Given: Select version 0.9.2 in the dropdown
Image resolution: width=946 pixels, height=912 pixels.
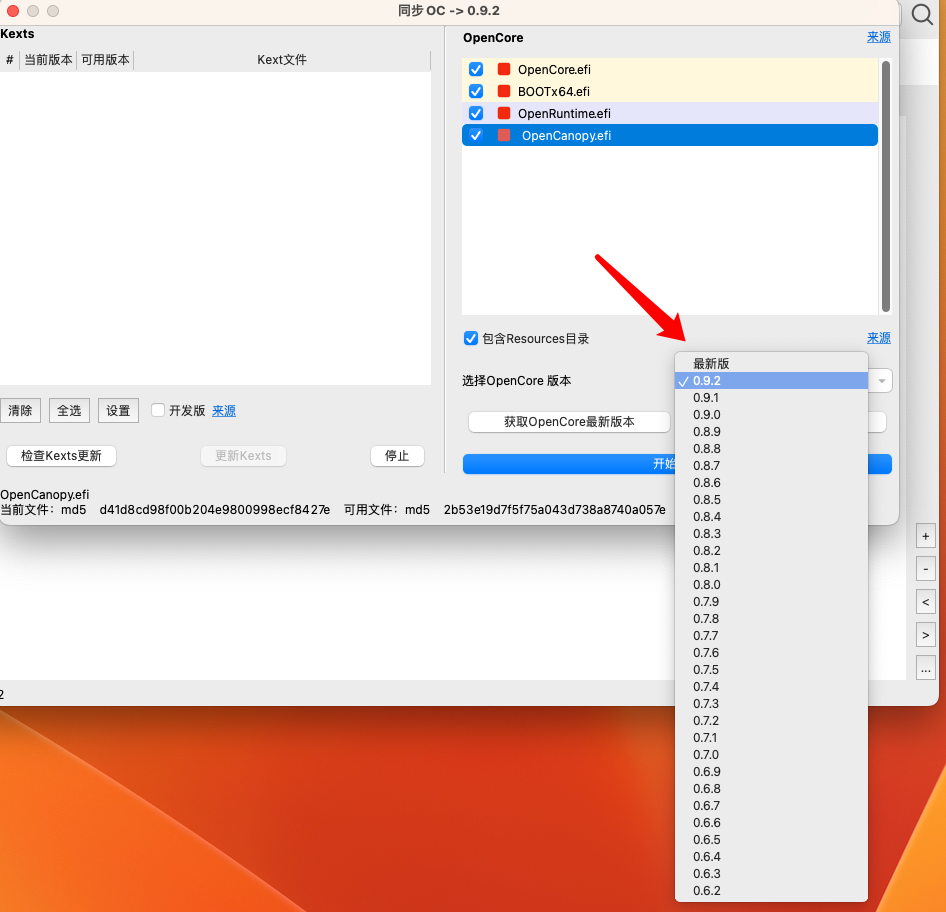Looking at the screenshot, I should (771, 381).
